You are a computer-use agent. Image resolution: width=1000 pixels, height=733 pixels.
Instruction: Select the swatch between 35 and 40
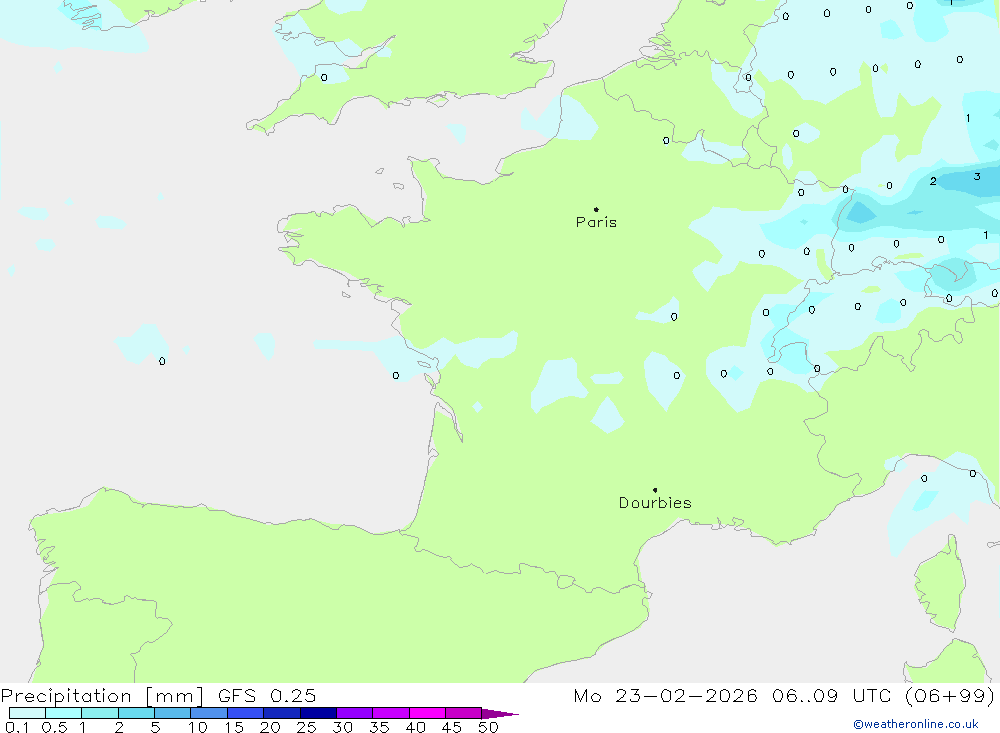pos(391,713)
